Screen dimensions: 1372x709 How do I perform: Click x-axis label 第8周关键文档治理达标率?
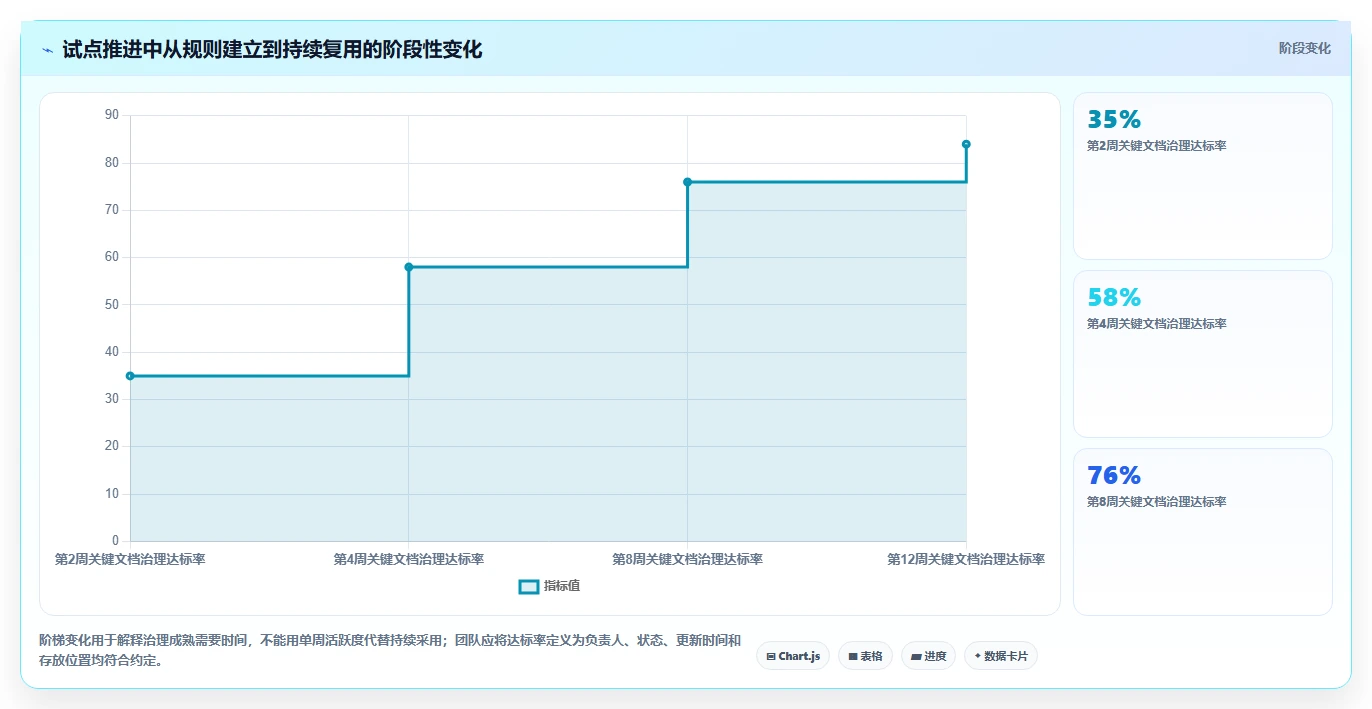(687, 560)
